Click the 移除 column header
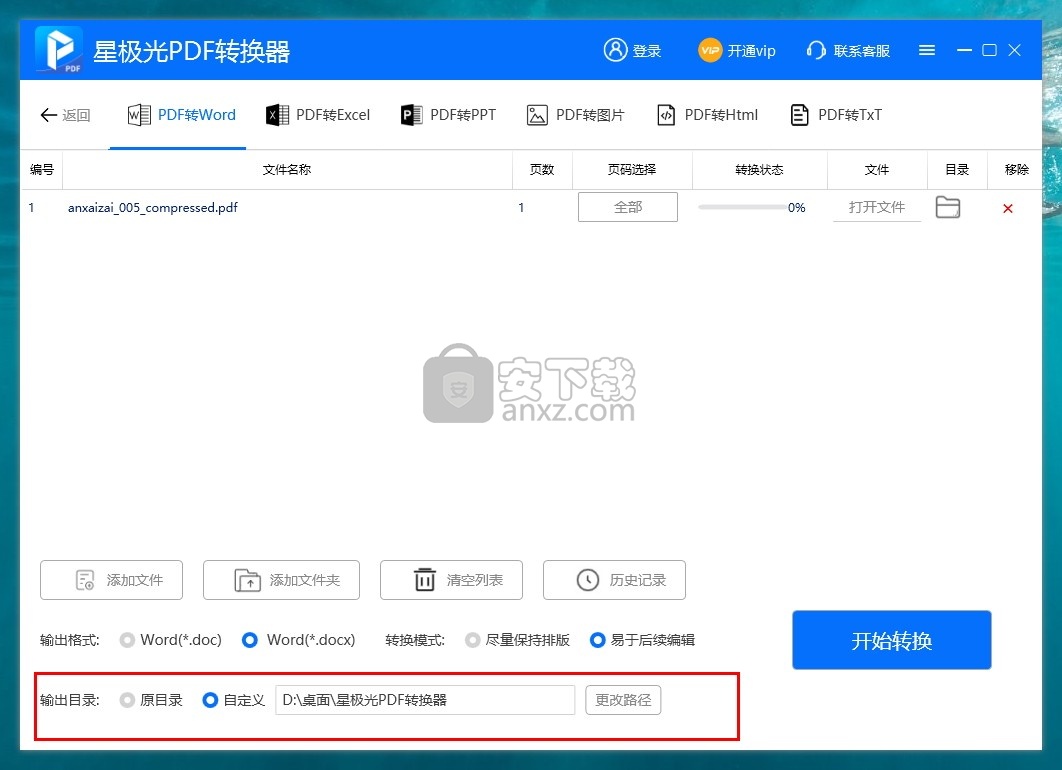The height and width of the screenshot is (770, 1062). 1017,169
